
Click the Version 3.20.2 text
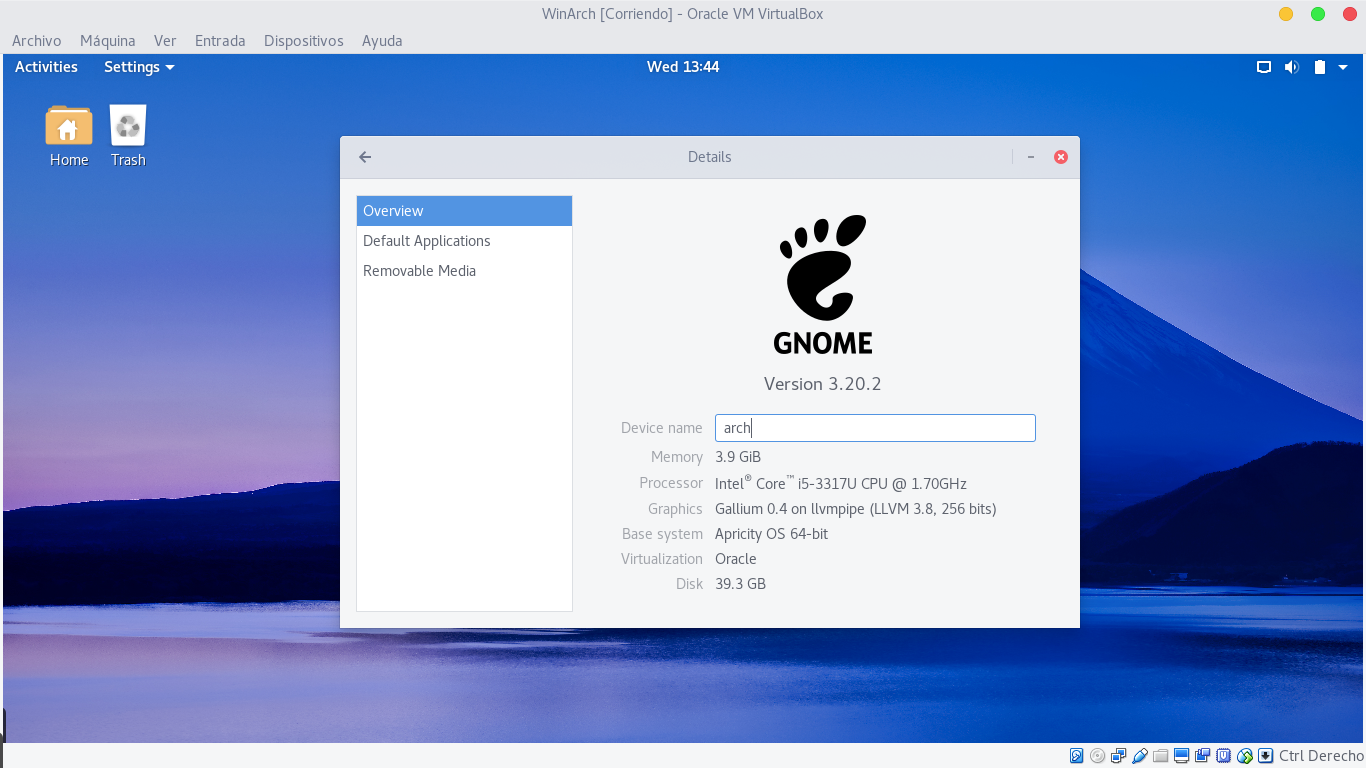(822, 384)
